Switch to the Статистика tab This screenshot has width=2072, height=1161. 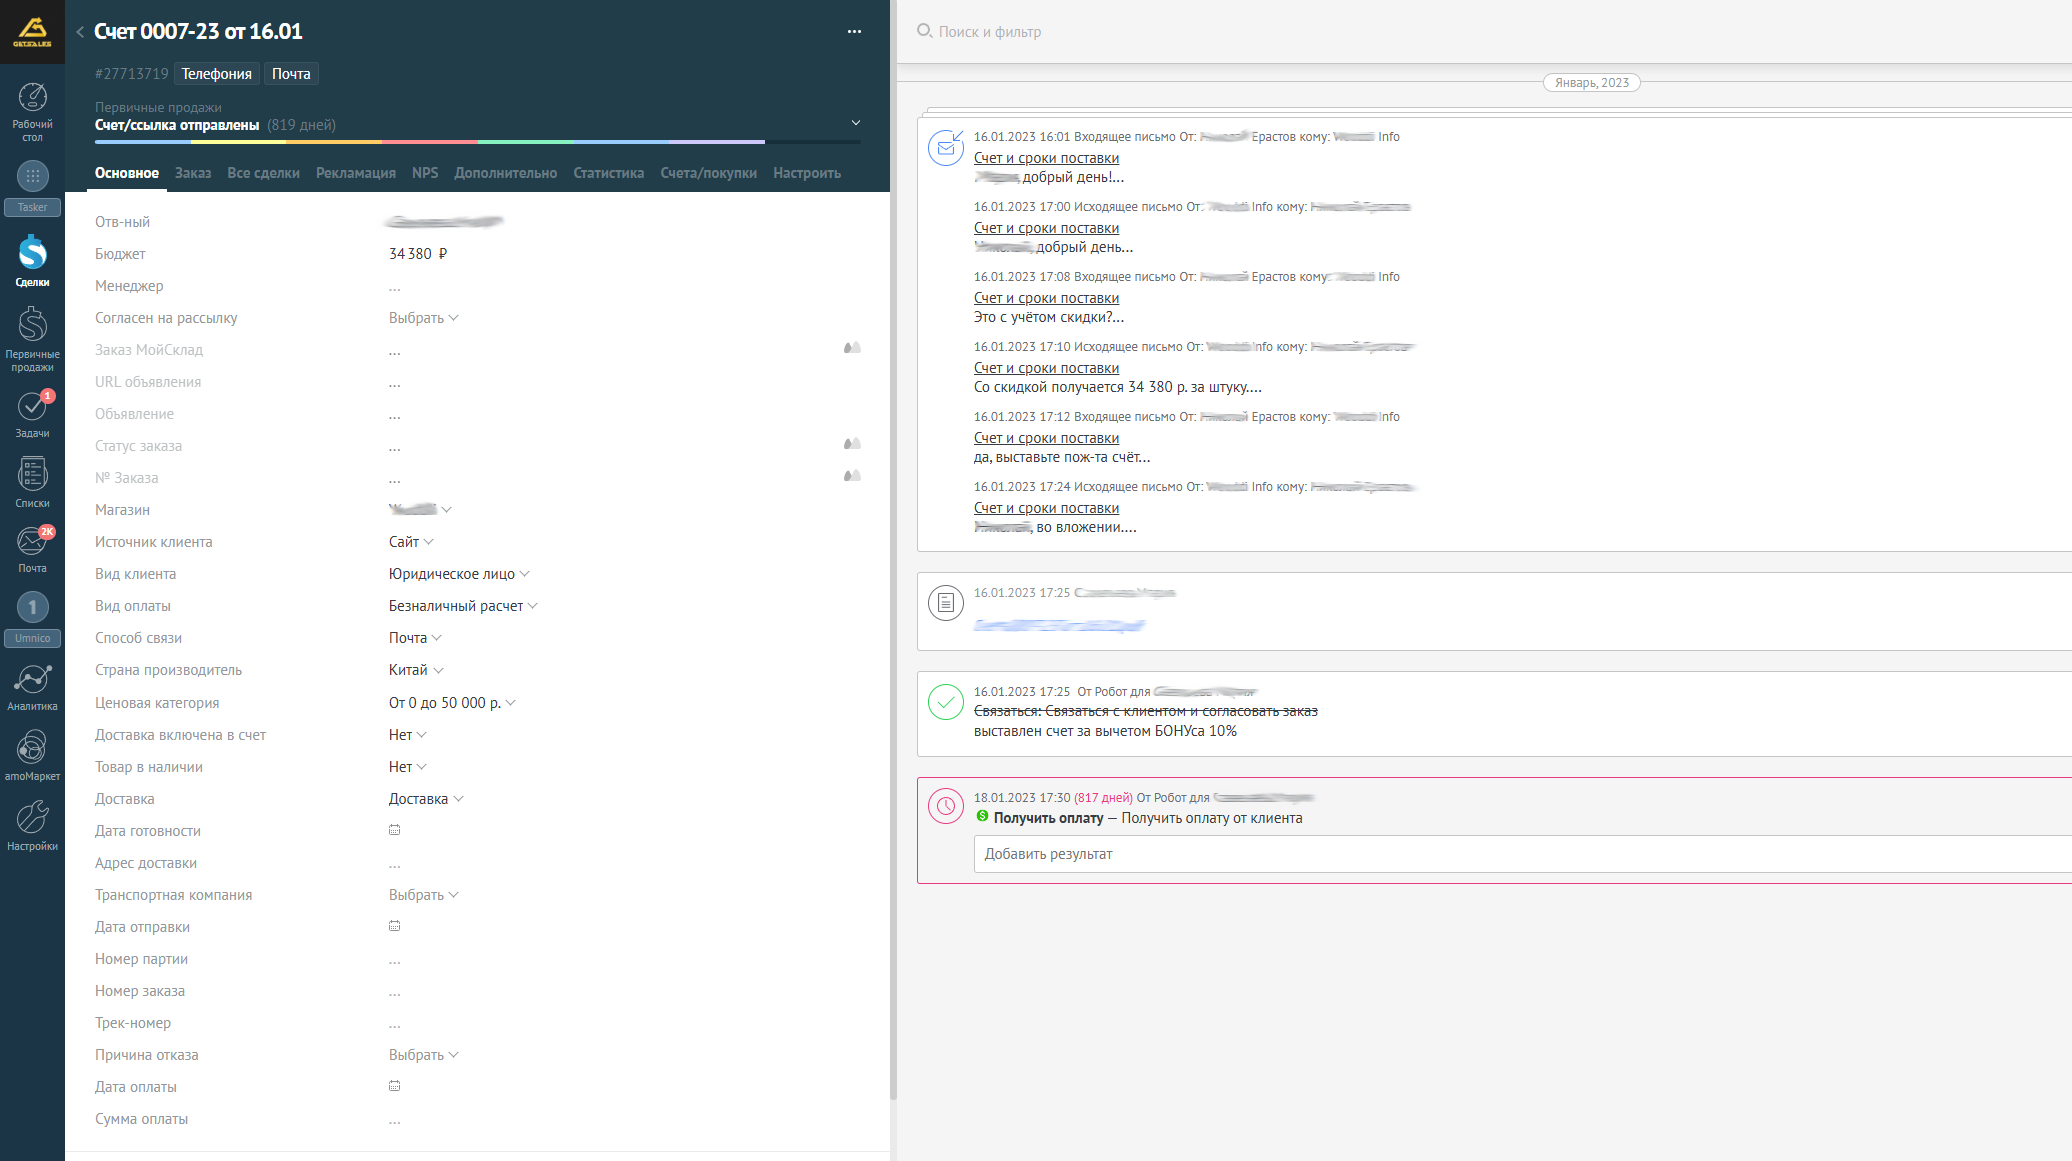tap(609, 173)
